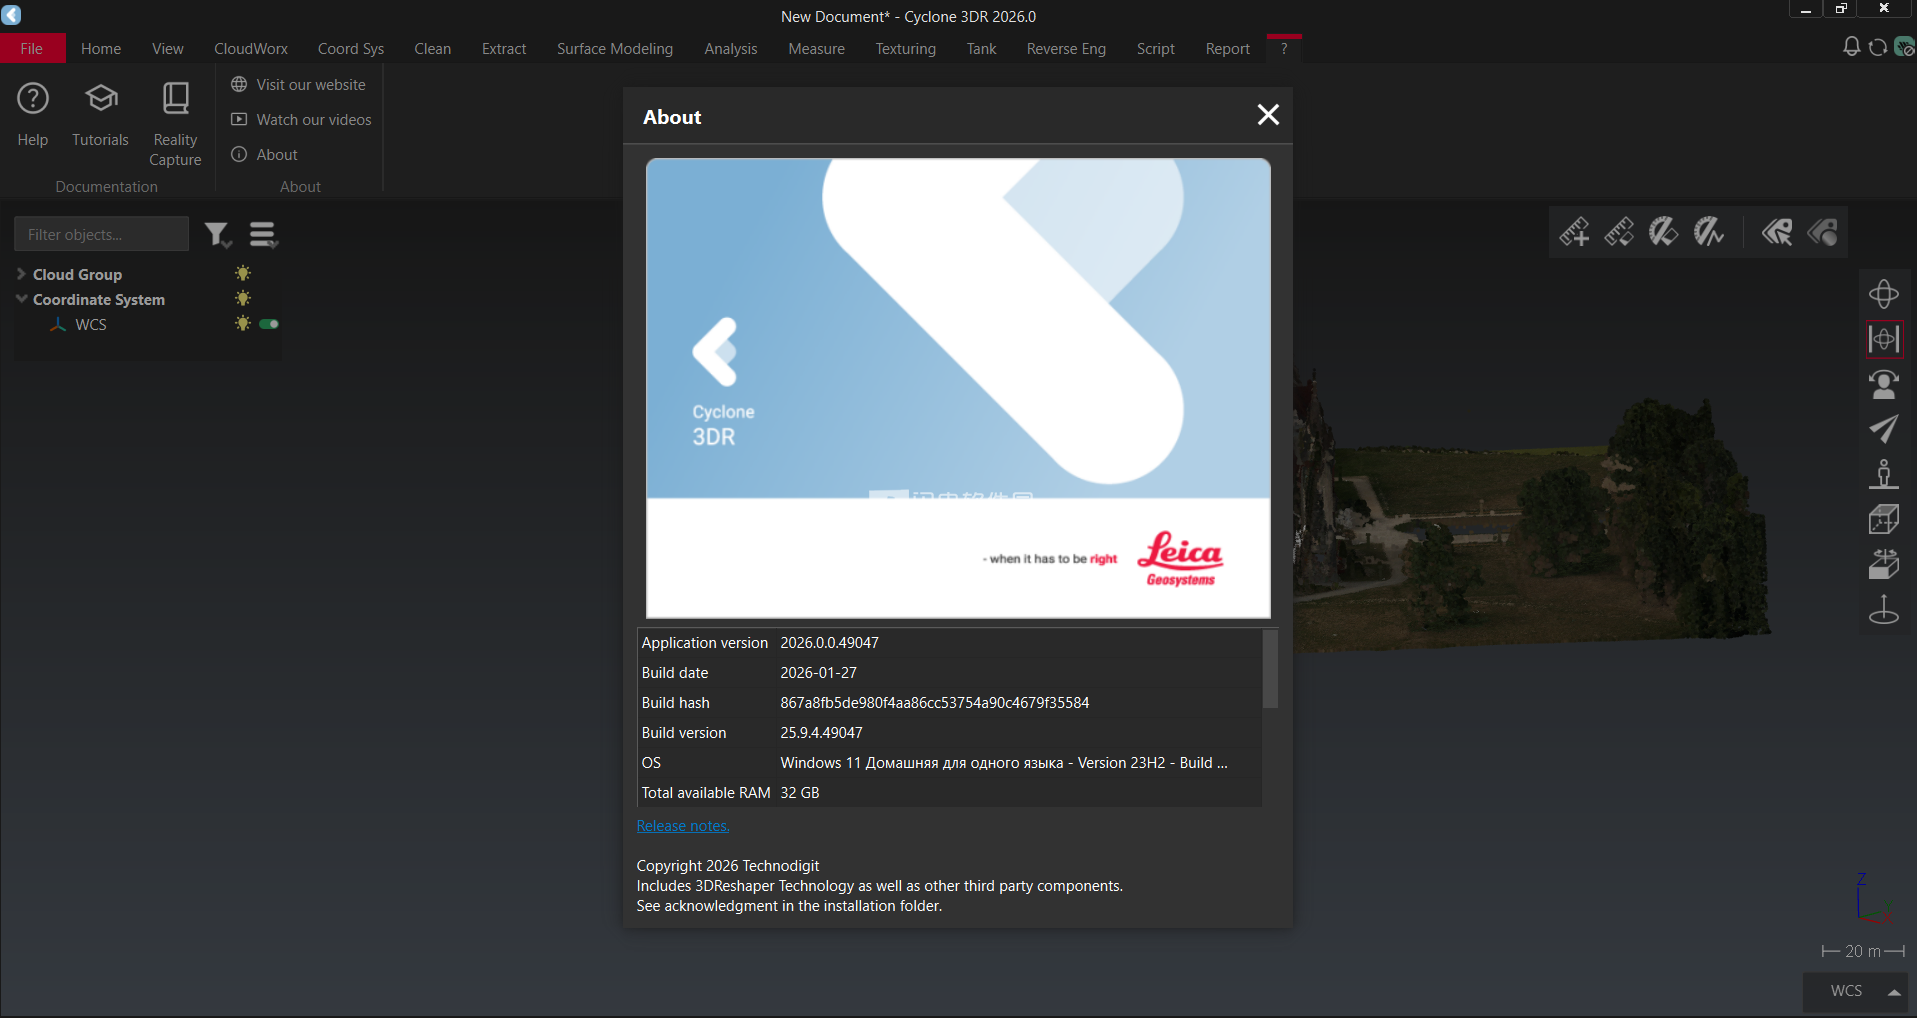Click the ruler with plus measurement icon
Image resolution: width=1917 pixels, height=1018 pixels.
1574,232
